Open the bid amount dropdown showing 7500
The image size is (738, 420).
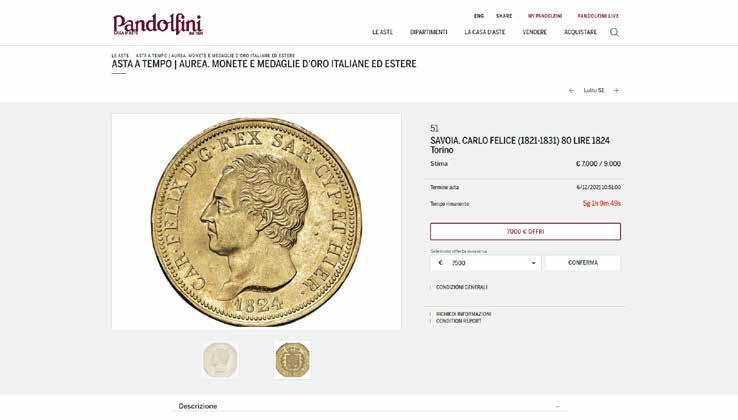(x=486, y=263)
